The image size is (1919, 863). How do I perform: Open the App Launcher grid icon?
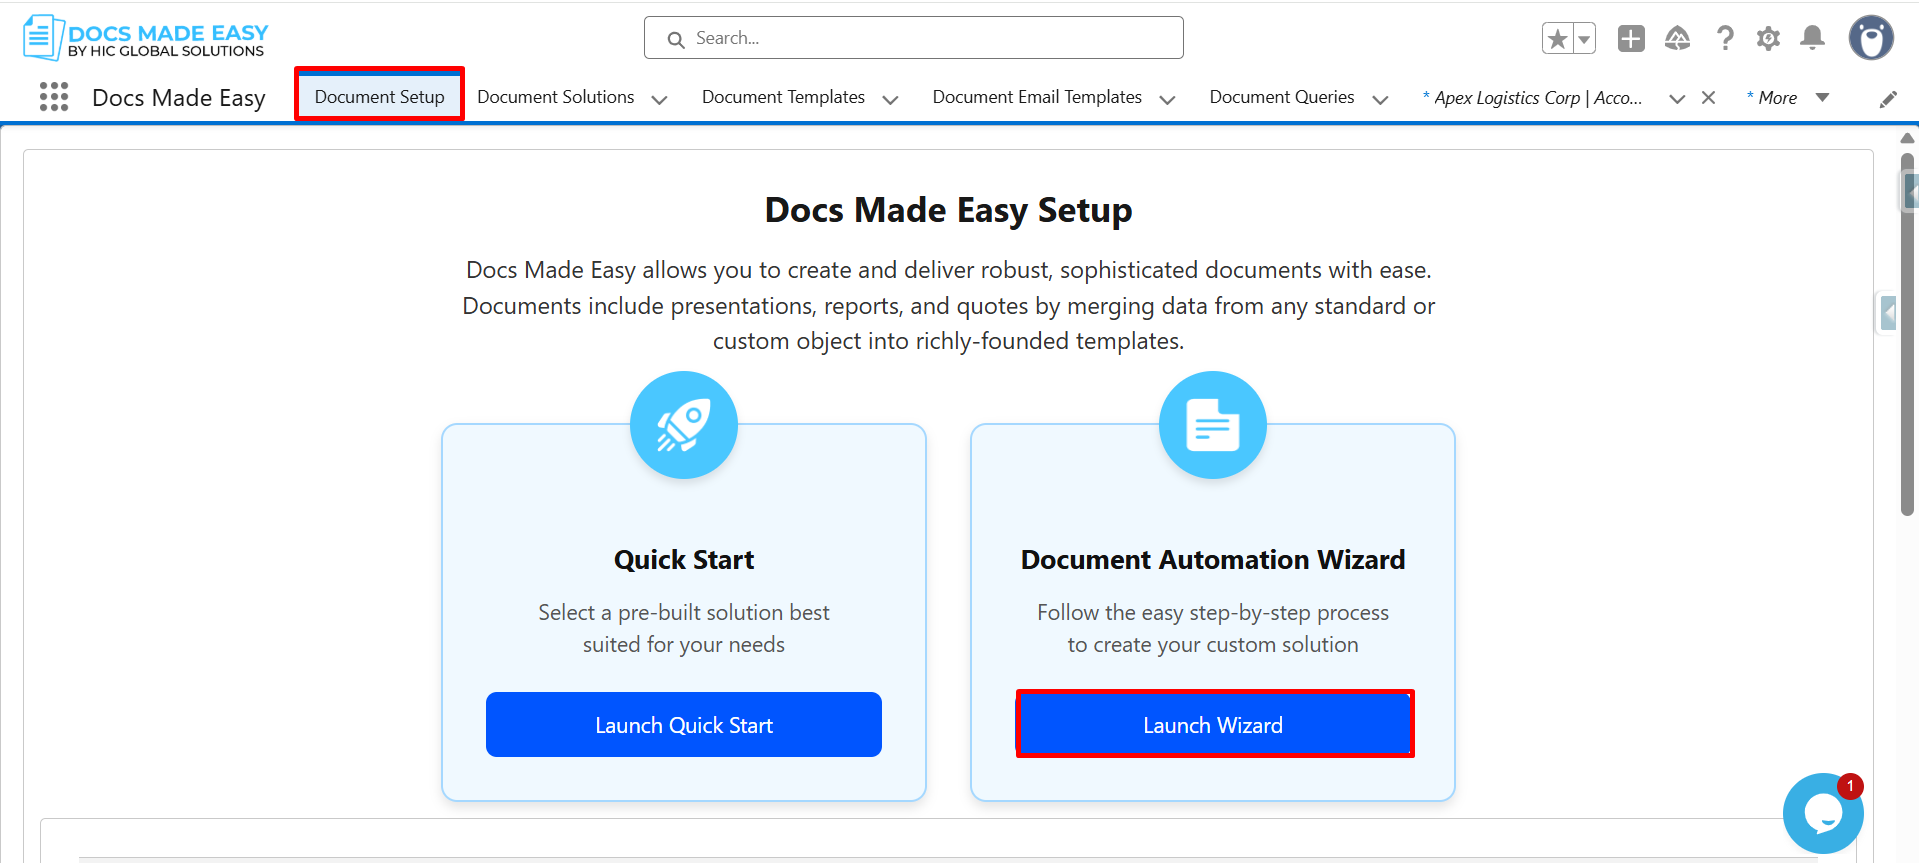click(54, 97)
